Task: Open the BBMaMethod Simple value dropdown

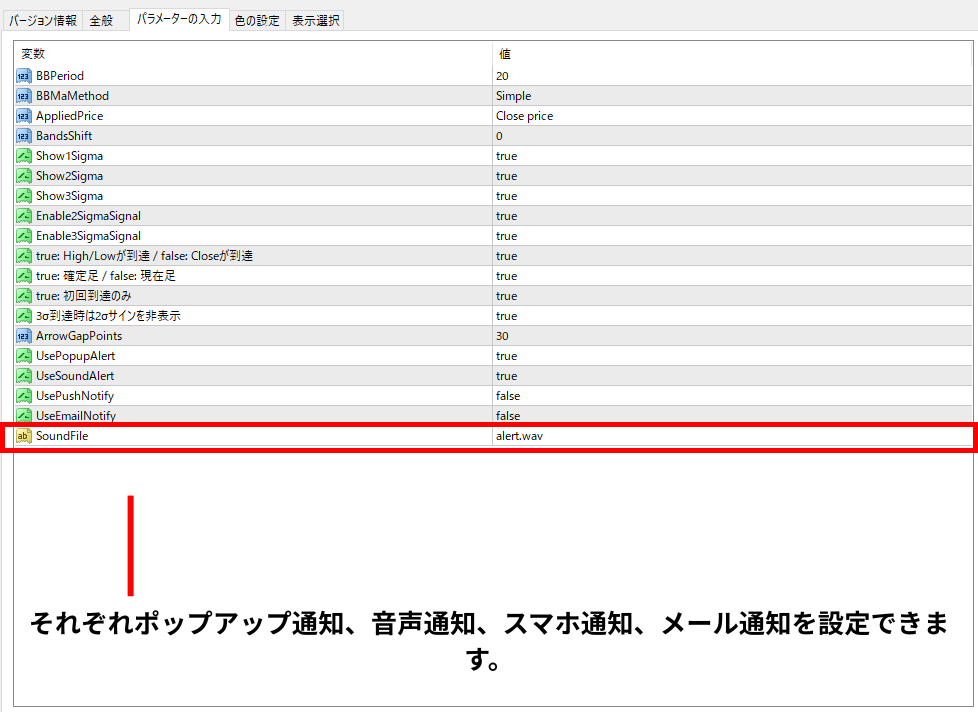Action: click(513, 96)
